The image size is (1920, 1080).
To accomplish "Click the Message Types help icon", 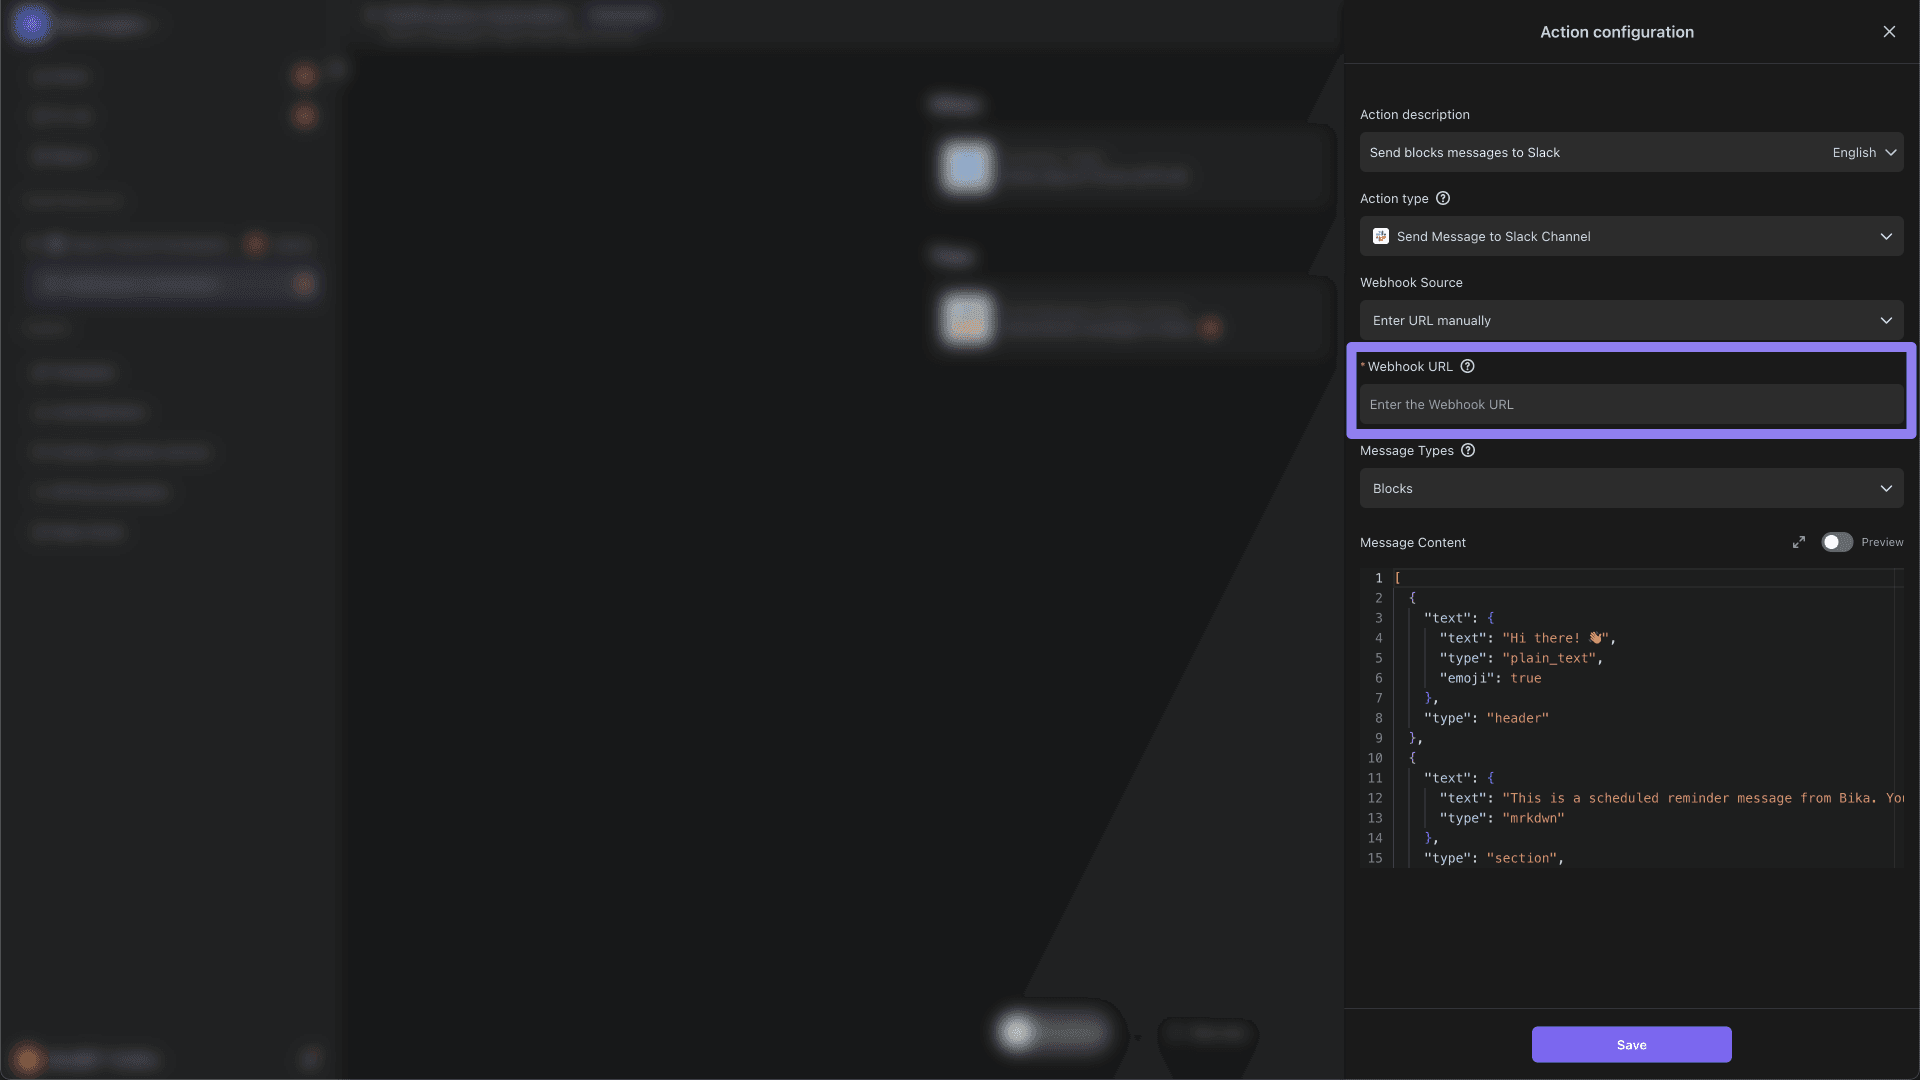I will pos(1468,451).
